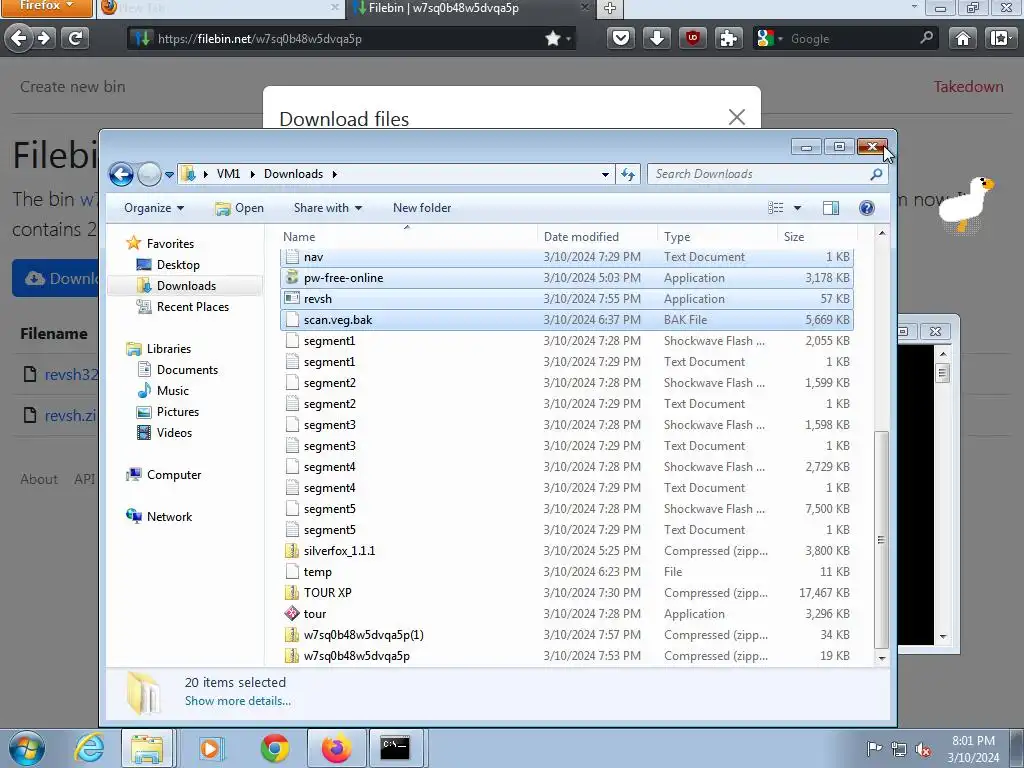Click the file list scroll up arrow
This screenshot has height=768, width=1024.
(x=882, y=233)
